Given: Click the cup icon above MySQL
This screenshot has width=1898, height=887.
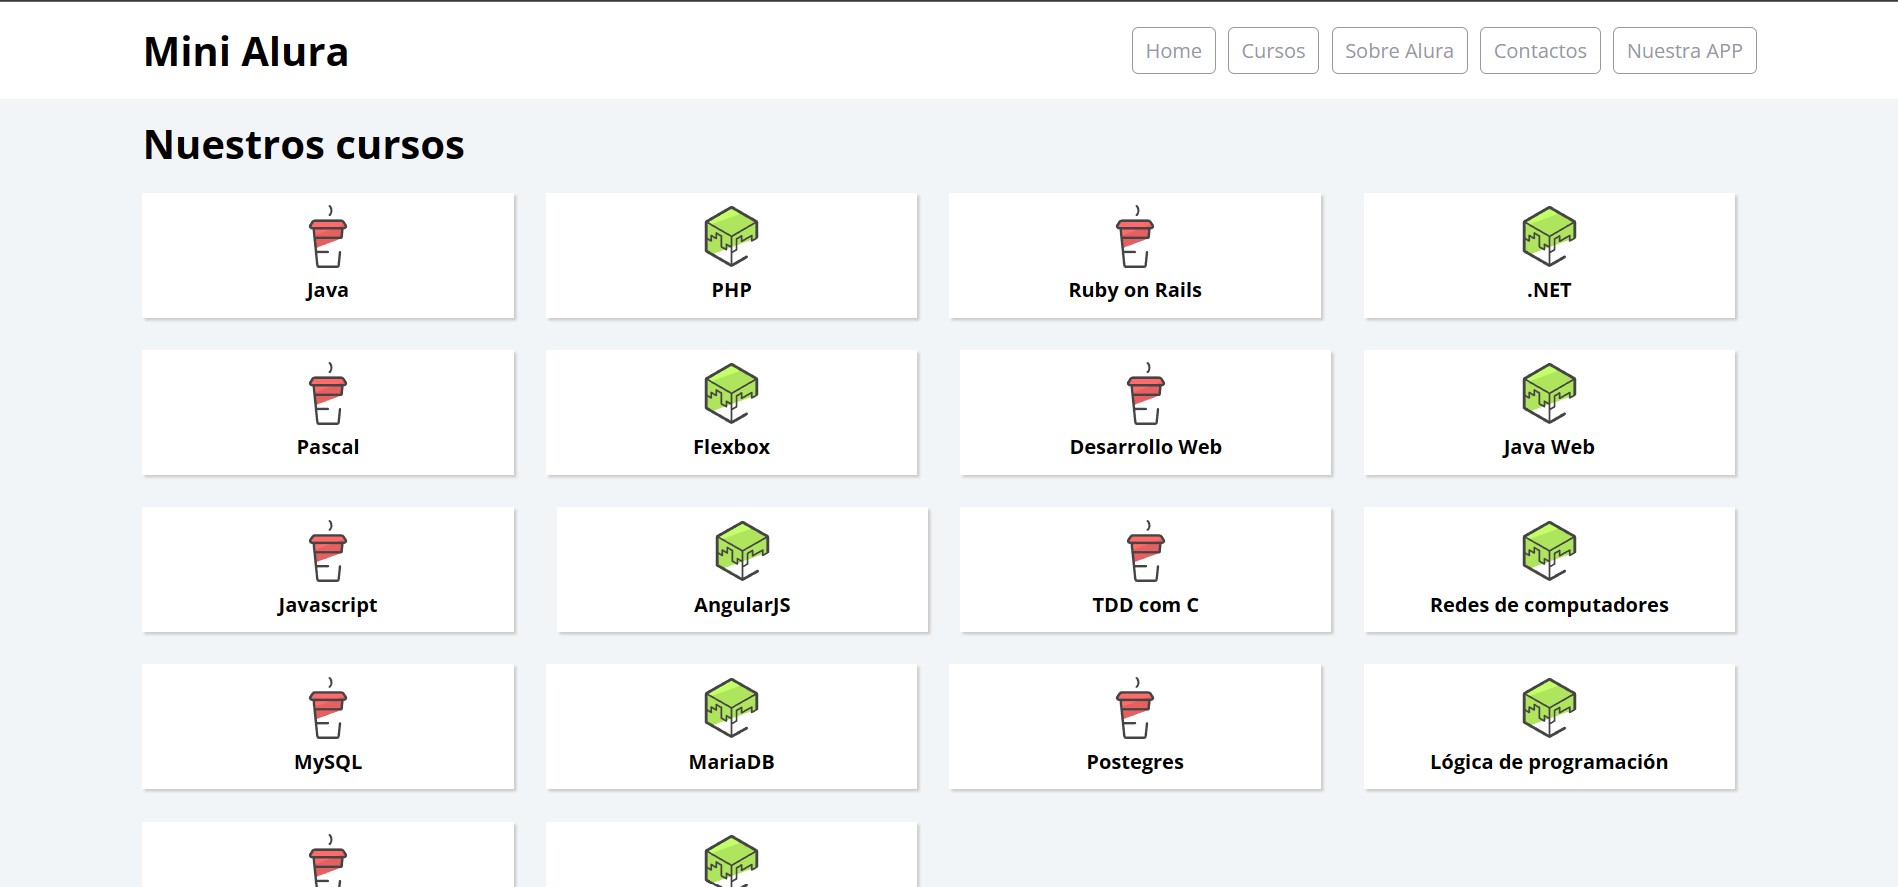Looking at the screenshot, I should [327, 709].
